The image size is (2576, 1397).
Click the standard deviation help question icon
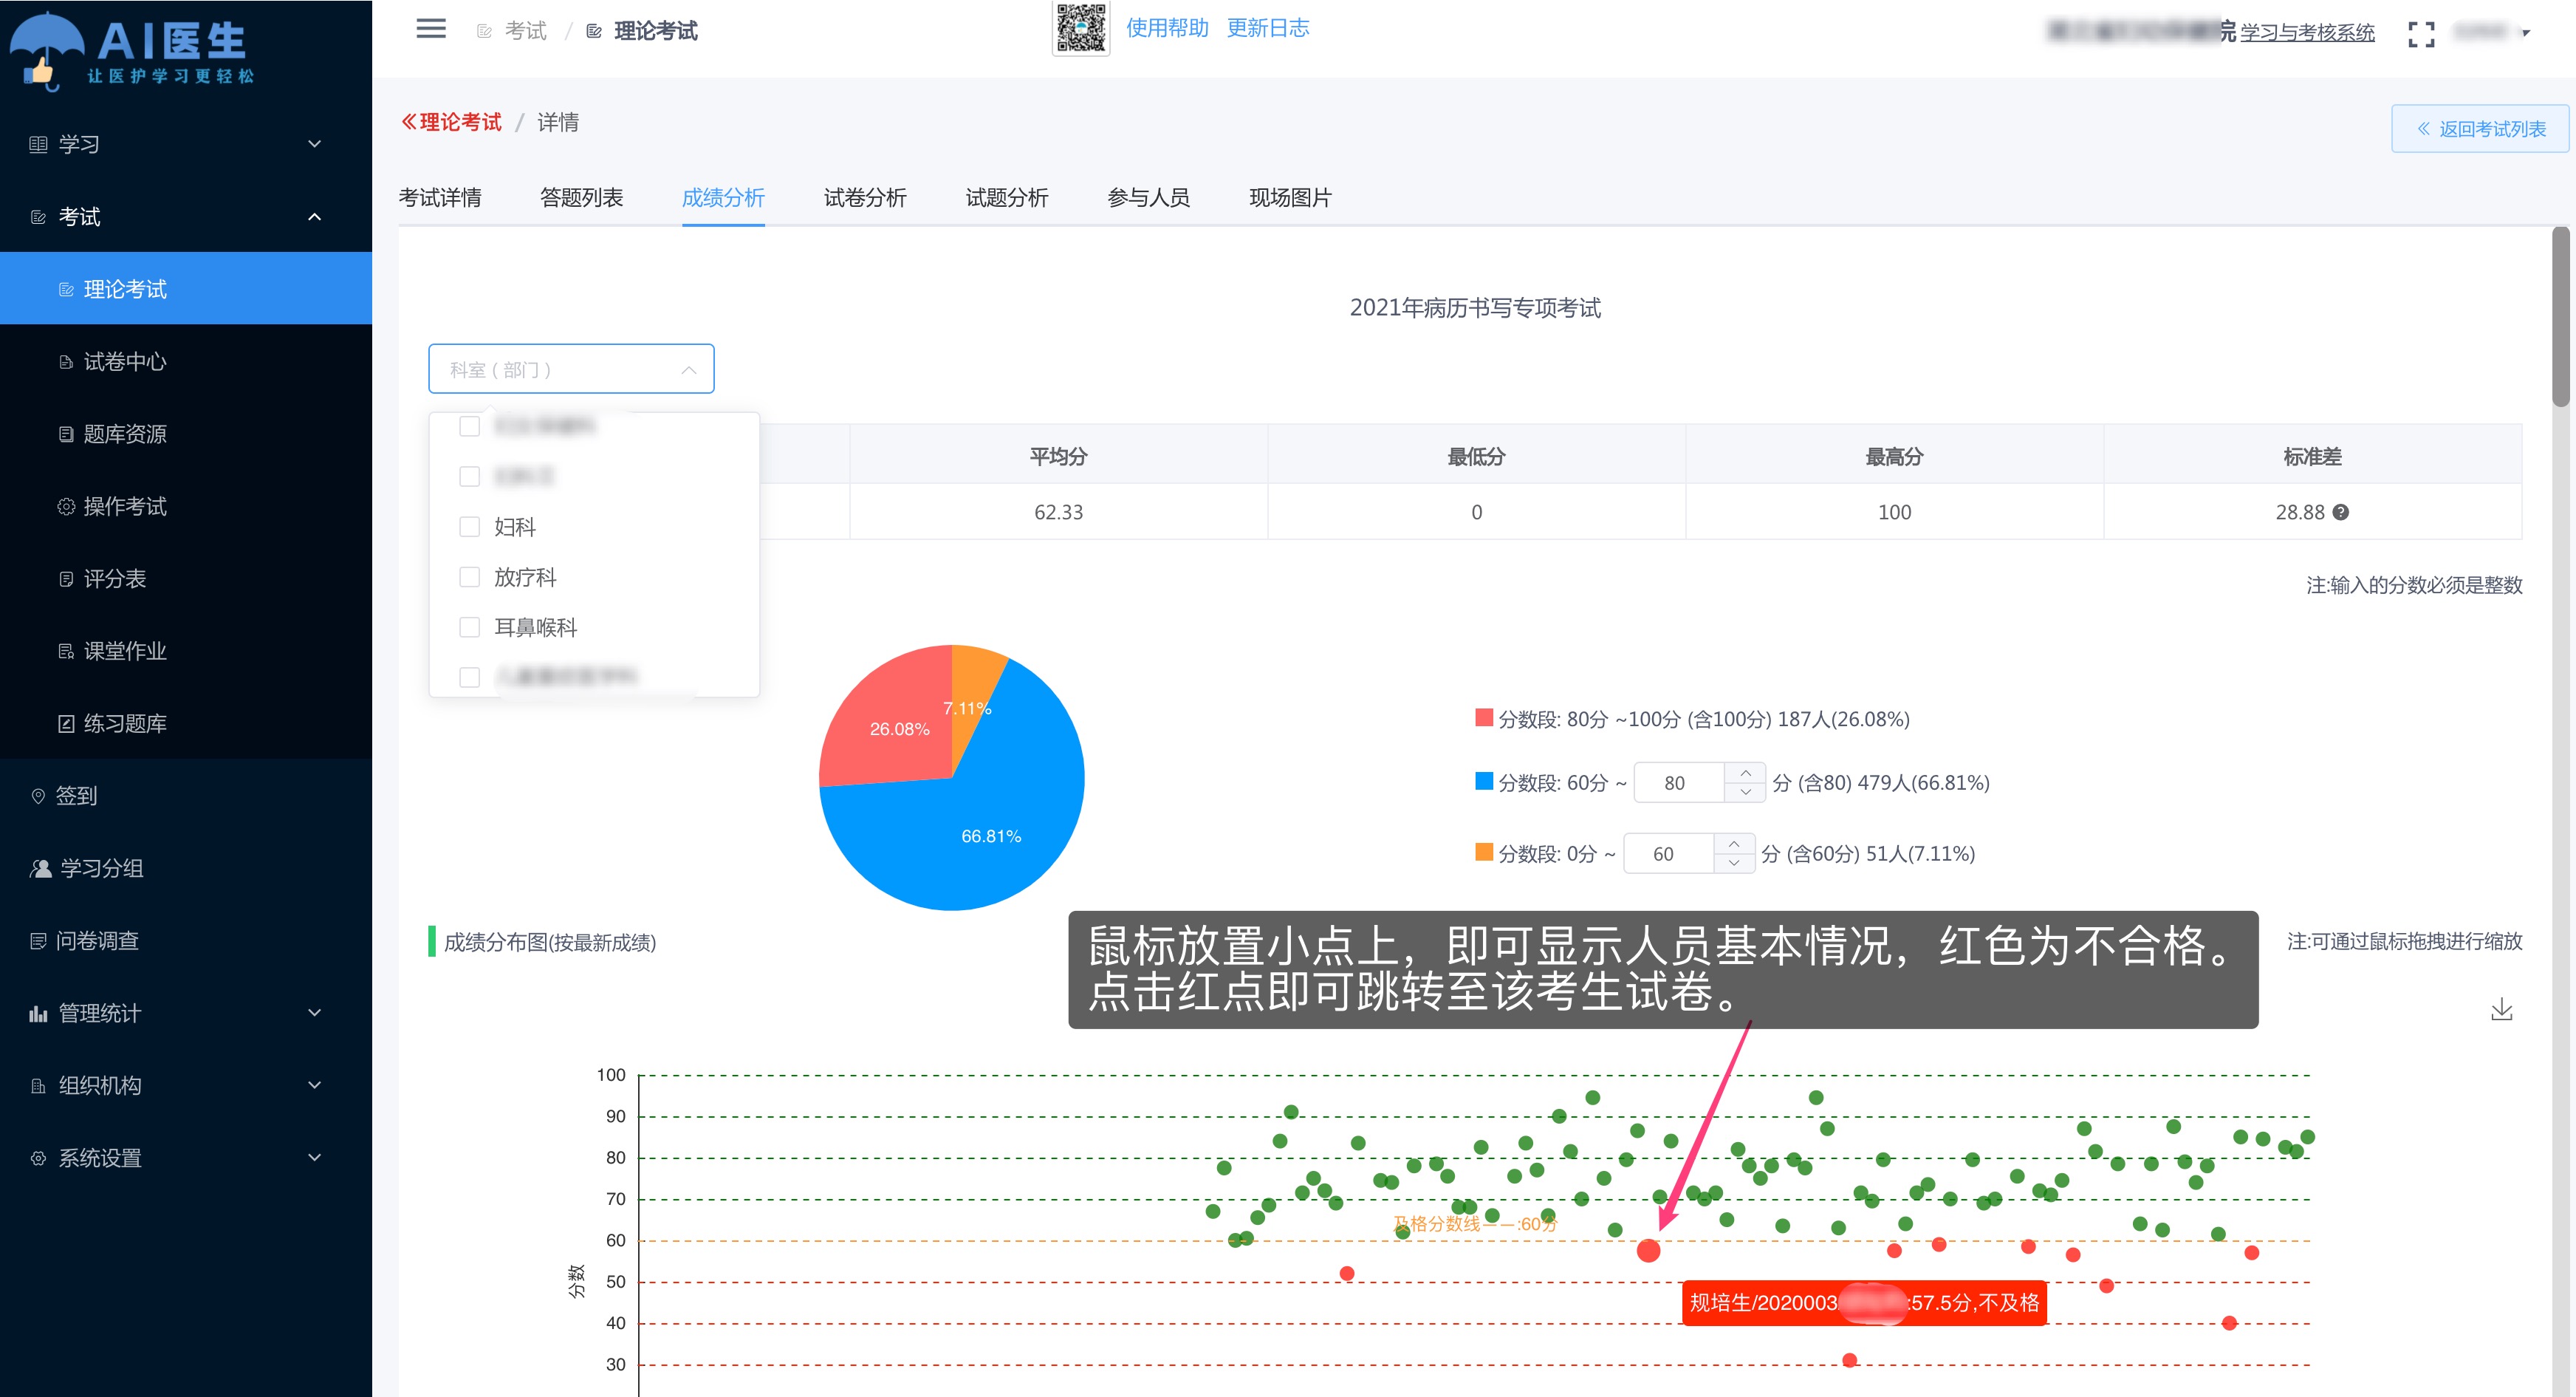(x=2340, y=512)
